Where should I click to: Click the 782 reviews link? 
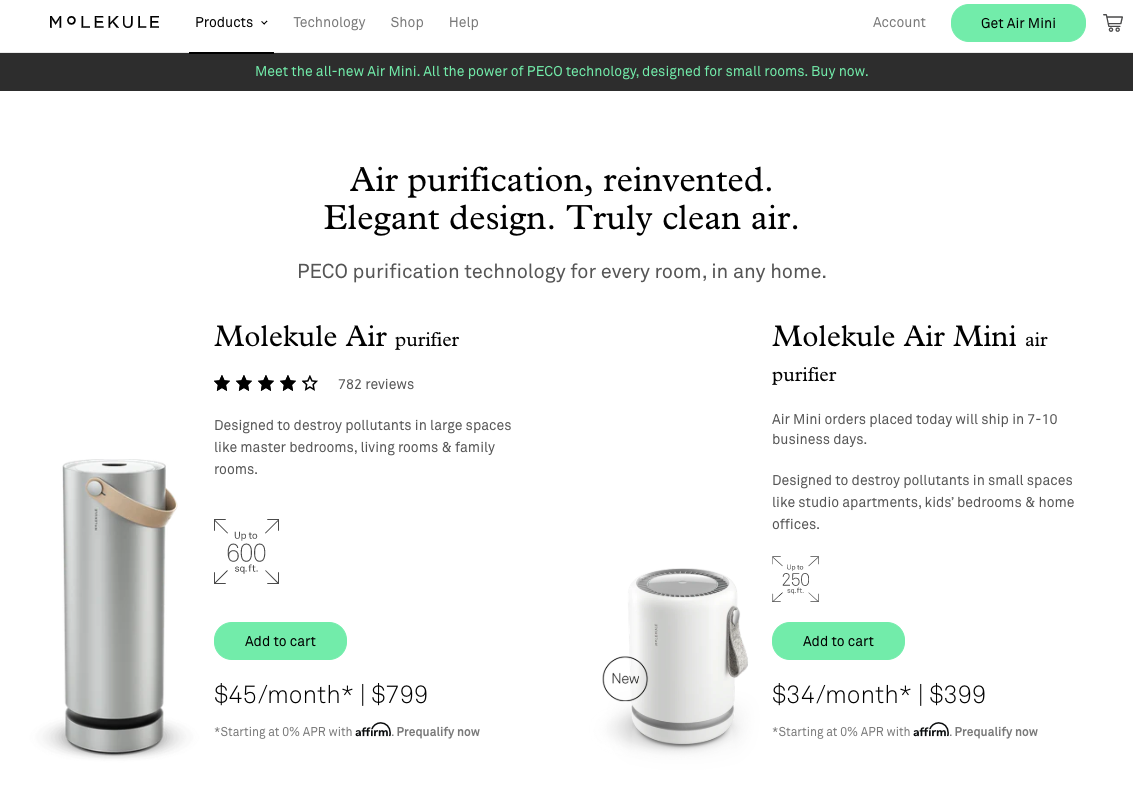[375, 383]
